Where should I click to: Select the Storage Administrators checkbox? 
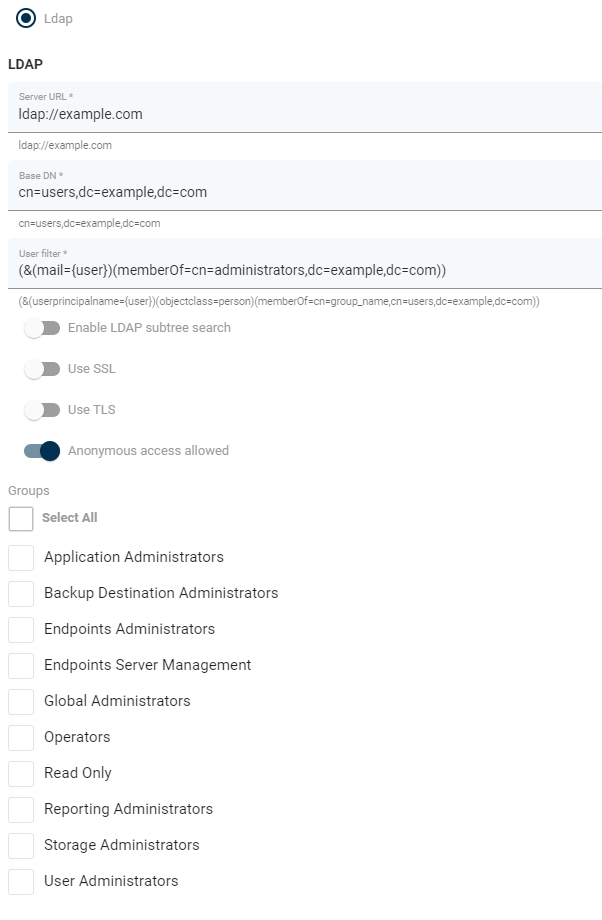pyautogui.click(x=21, y=845)
